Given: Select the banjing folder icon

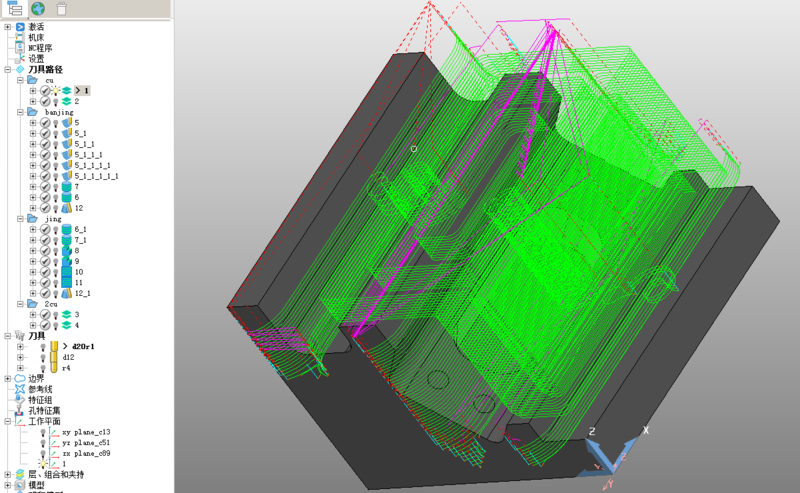Looking at the screenshot, I should (32, 112).
